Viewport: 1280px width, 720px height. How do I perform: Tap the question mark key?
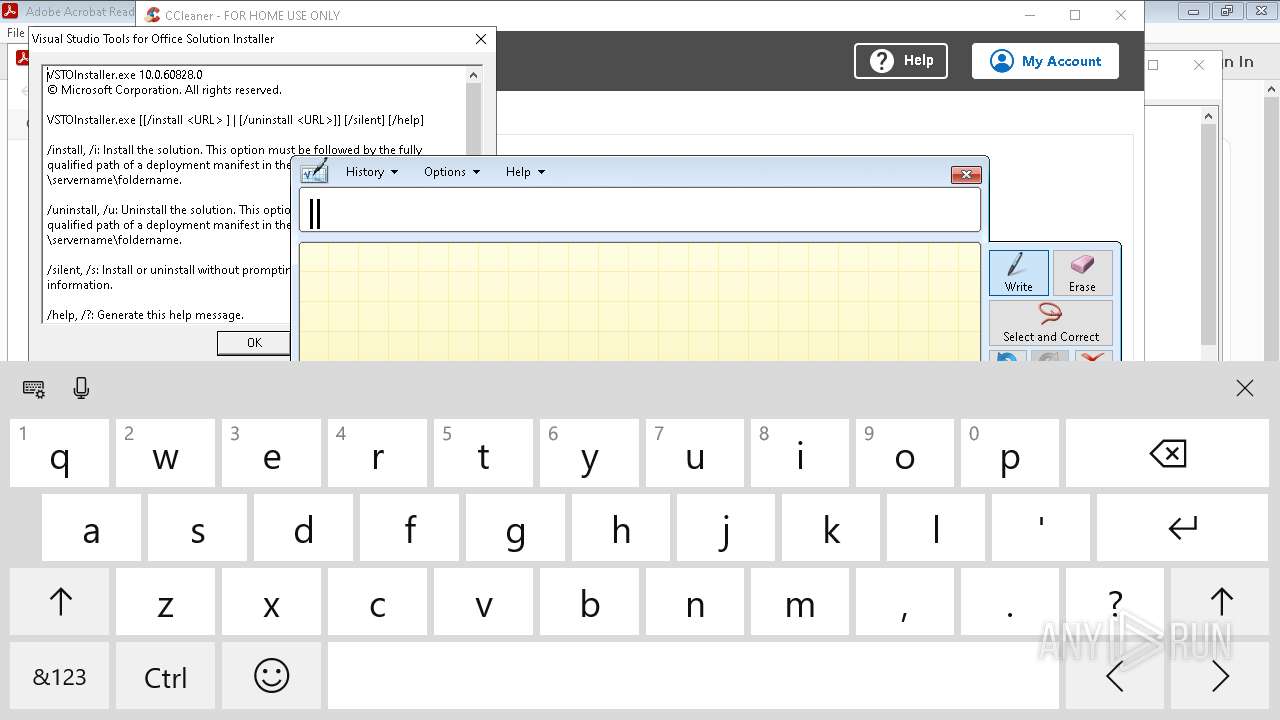point(1115,602)
